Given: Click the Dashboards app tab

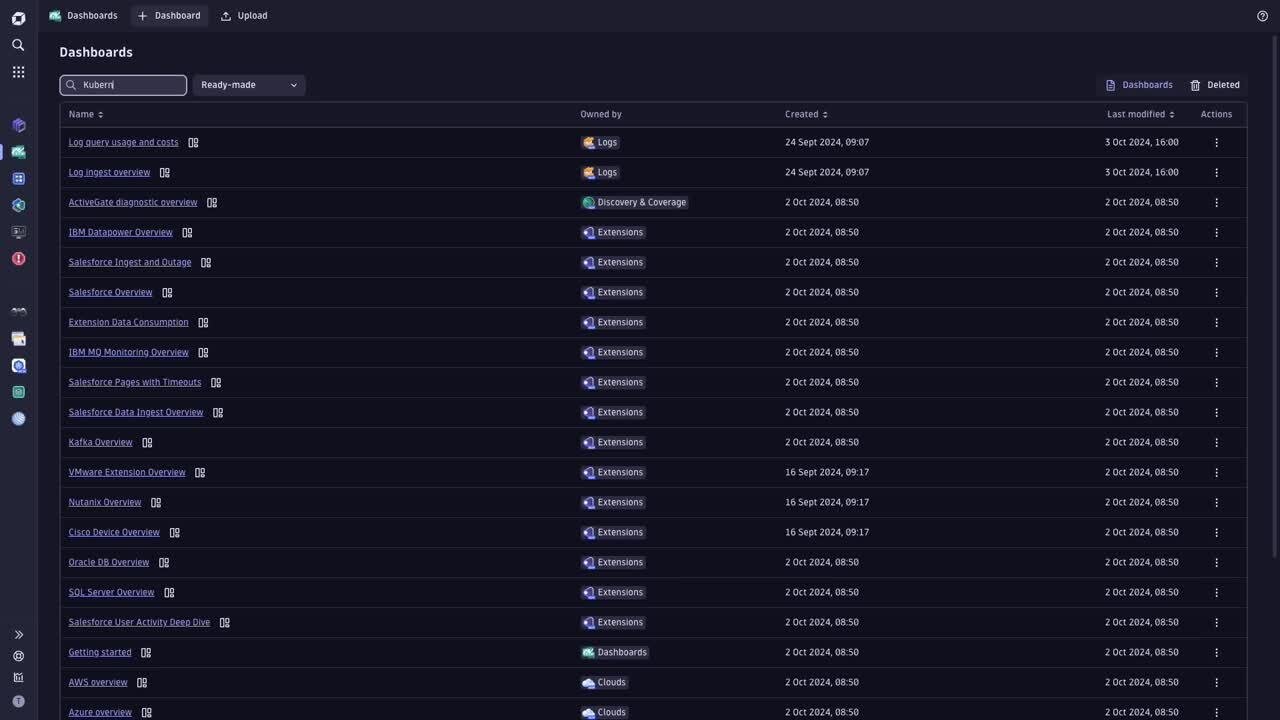Looking at the screenshot, I should (83, 16).
